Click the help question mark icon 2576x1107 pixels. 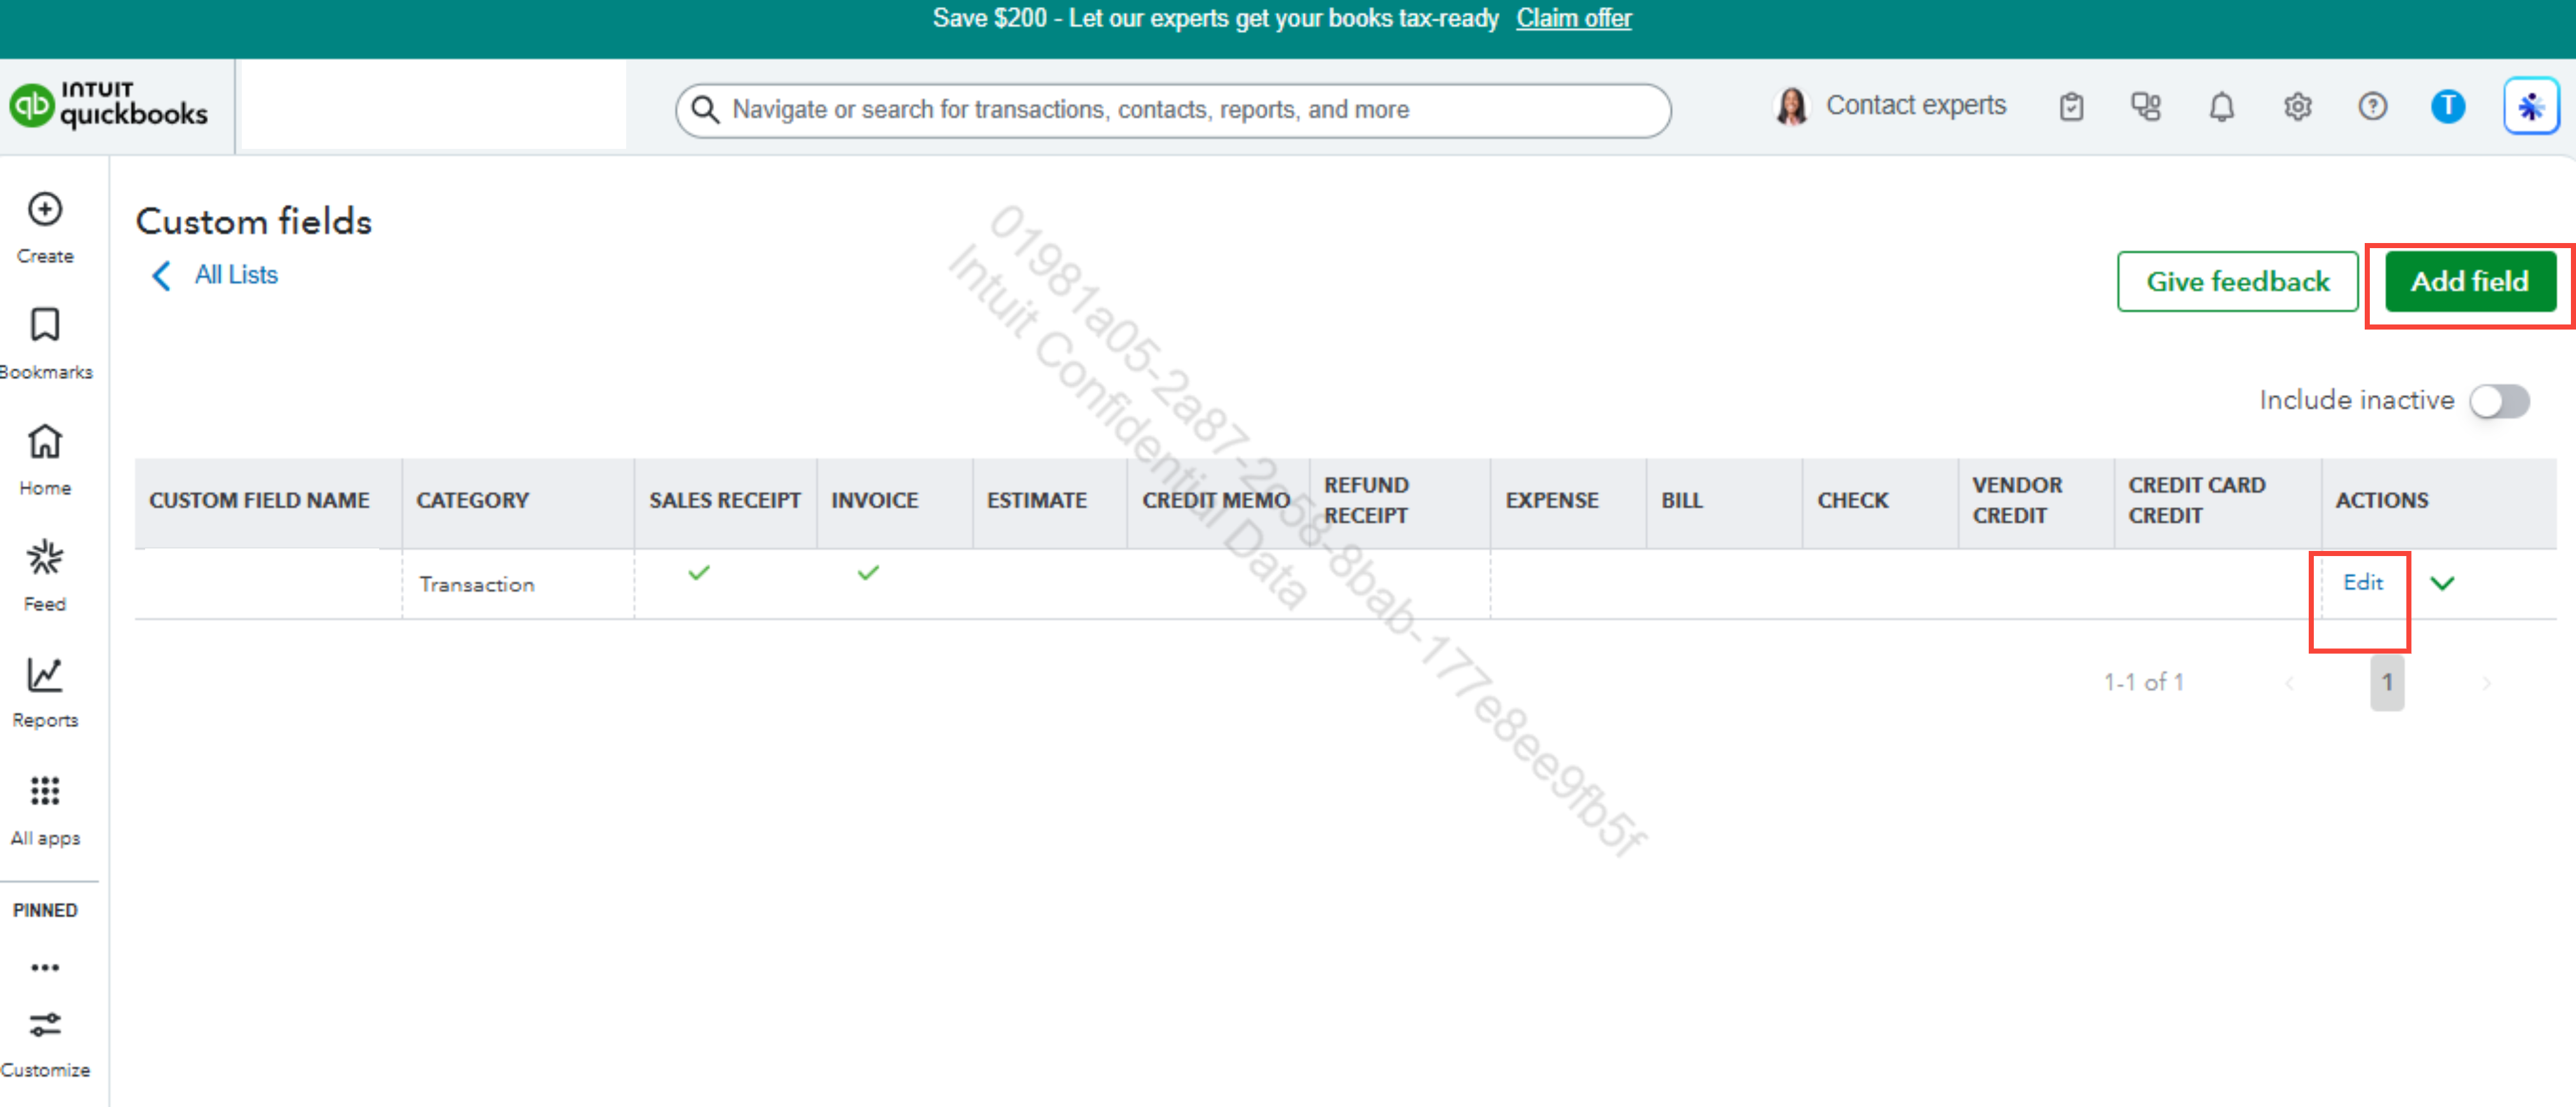tap(2372, 106)
